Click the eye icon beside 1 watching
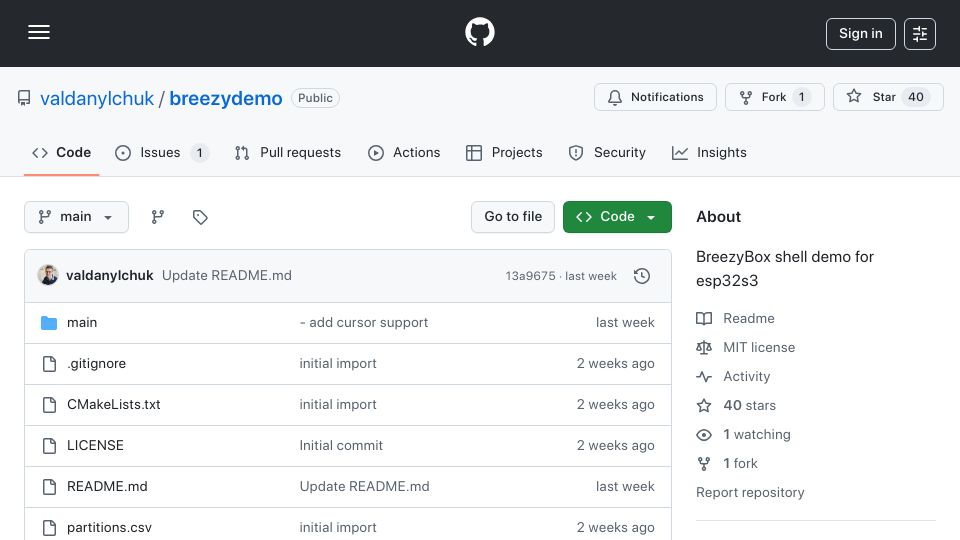The width and height of the screenshot is (960, 540). [x=704, y=435]
